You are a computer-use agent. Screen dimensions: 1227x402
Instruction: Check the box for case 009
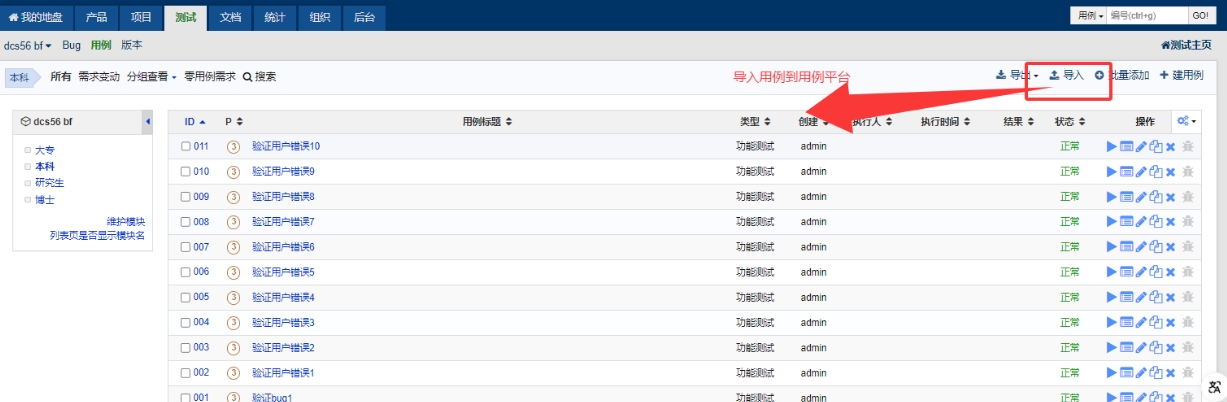[x=185, y=196]
